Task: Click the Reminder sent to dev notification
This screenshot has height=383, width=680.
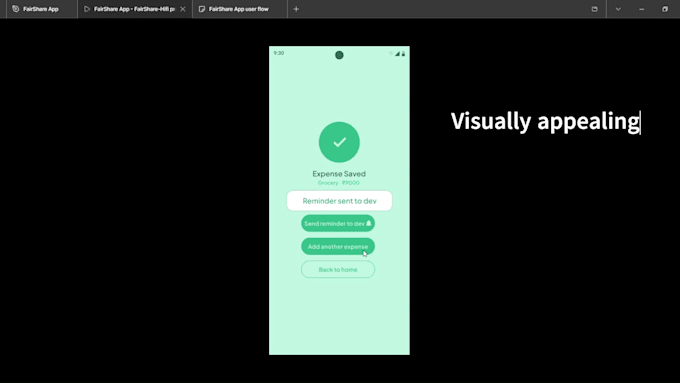Action: point(339,201)
